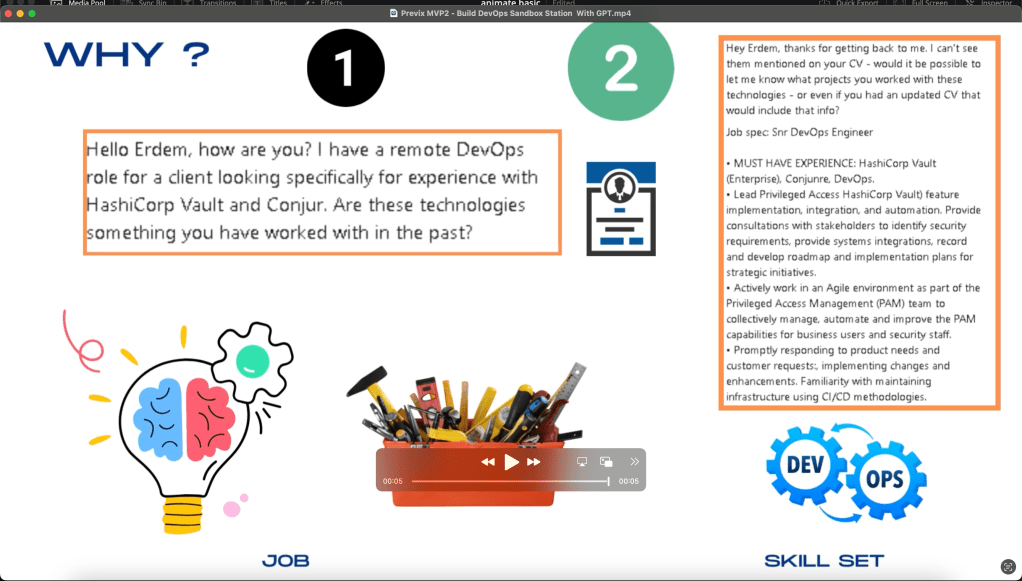This screenshot has width=1022, height=581.
Task: Open Transitions in the Resolve toolbar
Action: [211, 3]
